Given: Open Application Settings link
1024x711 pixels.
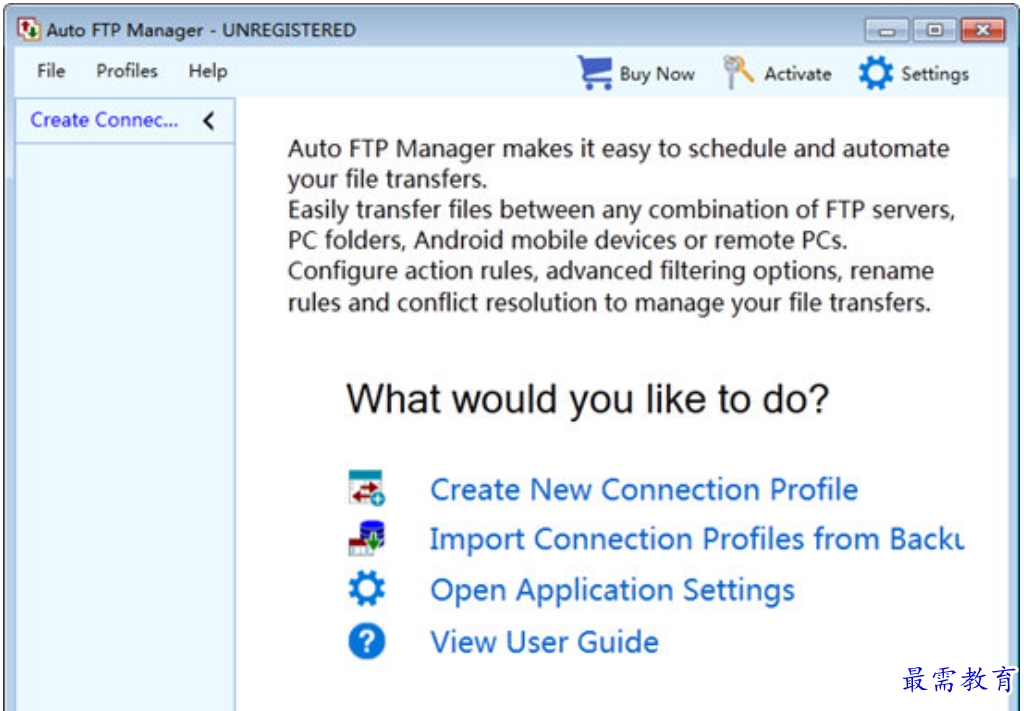Looking at the screenshot, I should [x=613, y=591].
